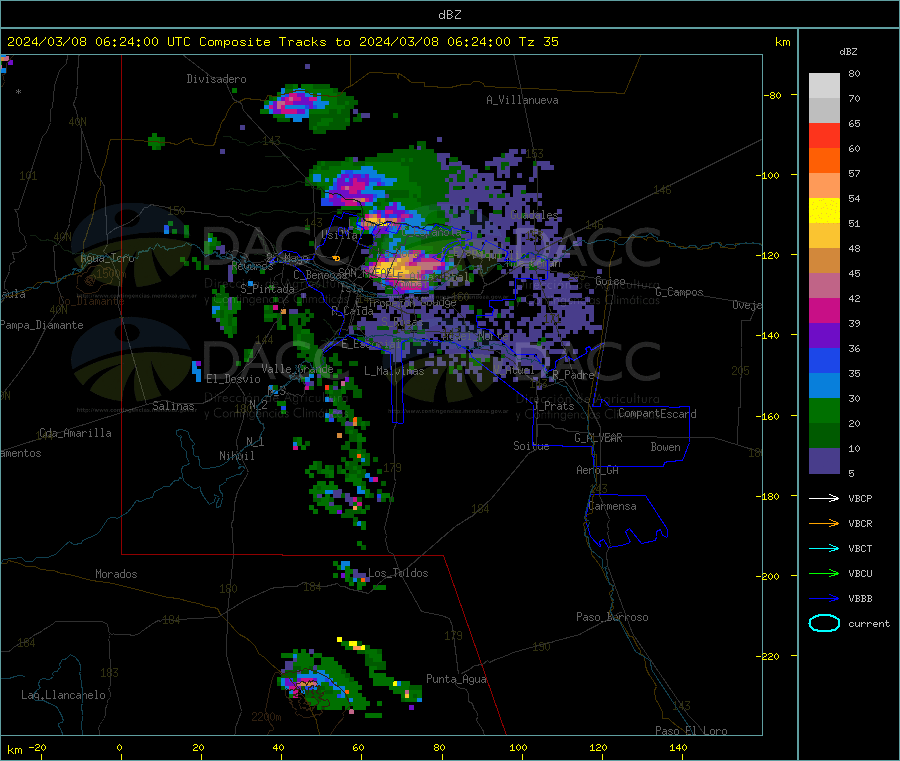Click the Punta_Agua place label
Viewport: 900px width, 761px height.
456,679
